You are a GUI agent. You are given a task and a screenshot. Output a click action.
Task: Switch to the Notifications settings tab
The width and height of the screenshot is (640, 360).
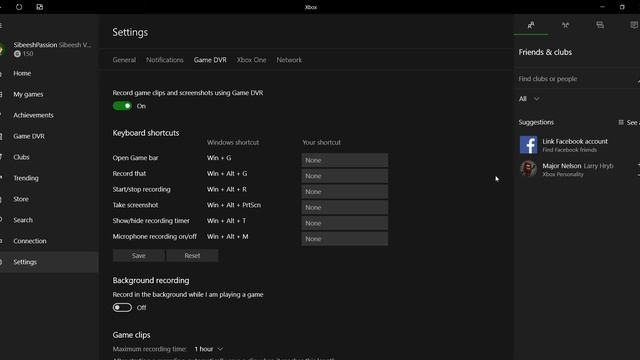165,60
